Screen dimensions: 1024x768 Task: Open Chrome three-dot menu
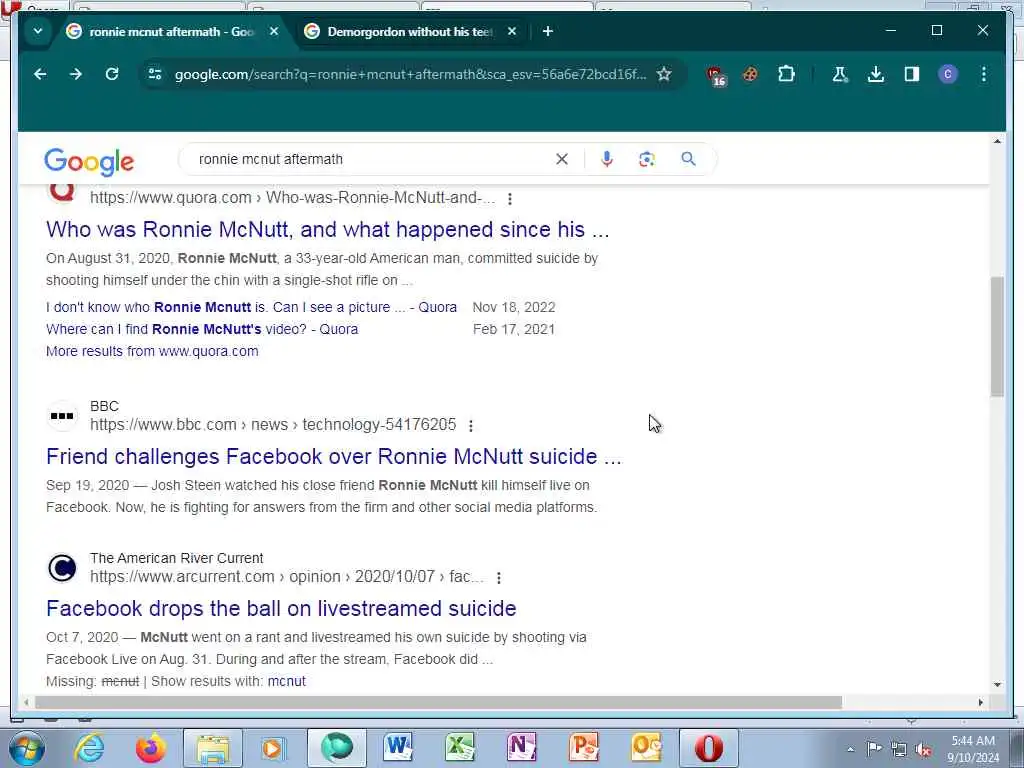coord(984,74)
